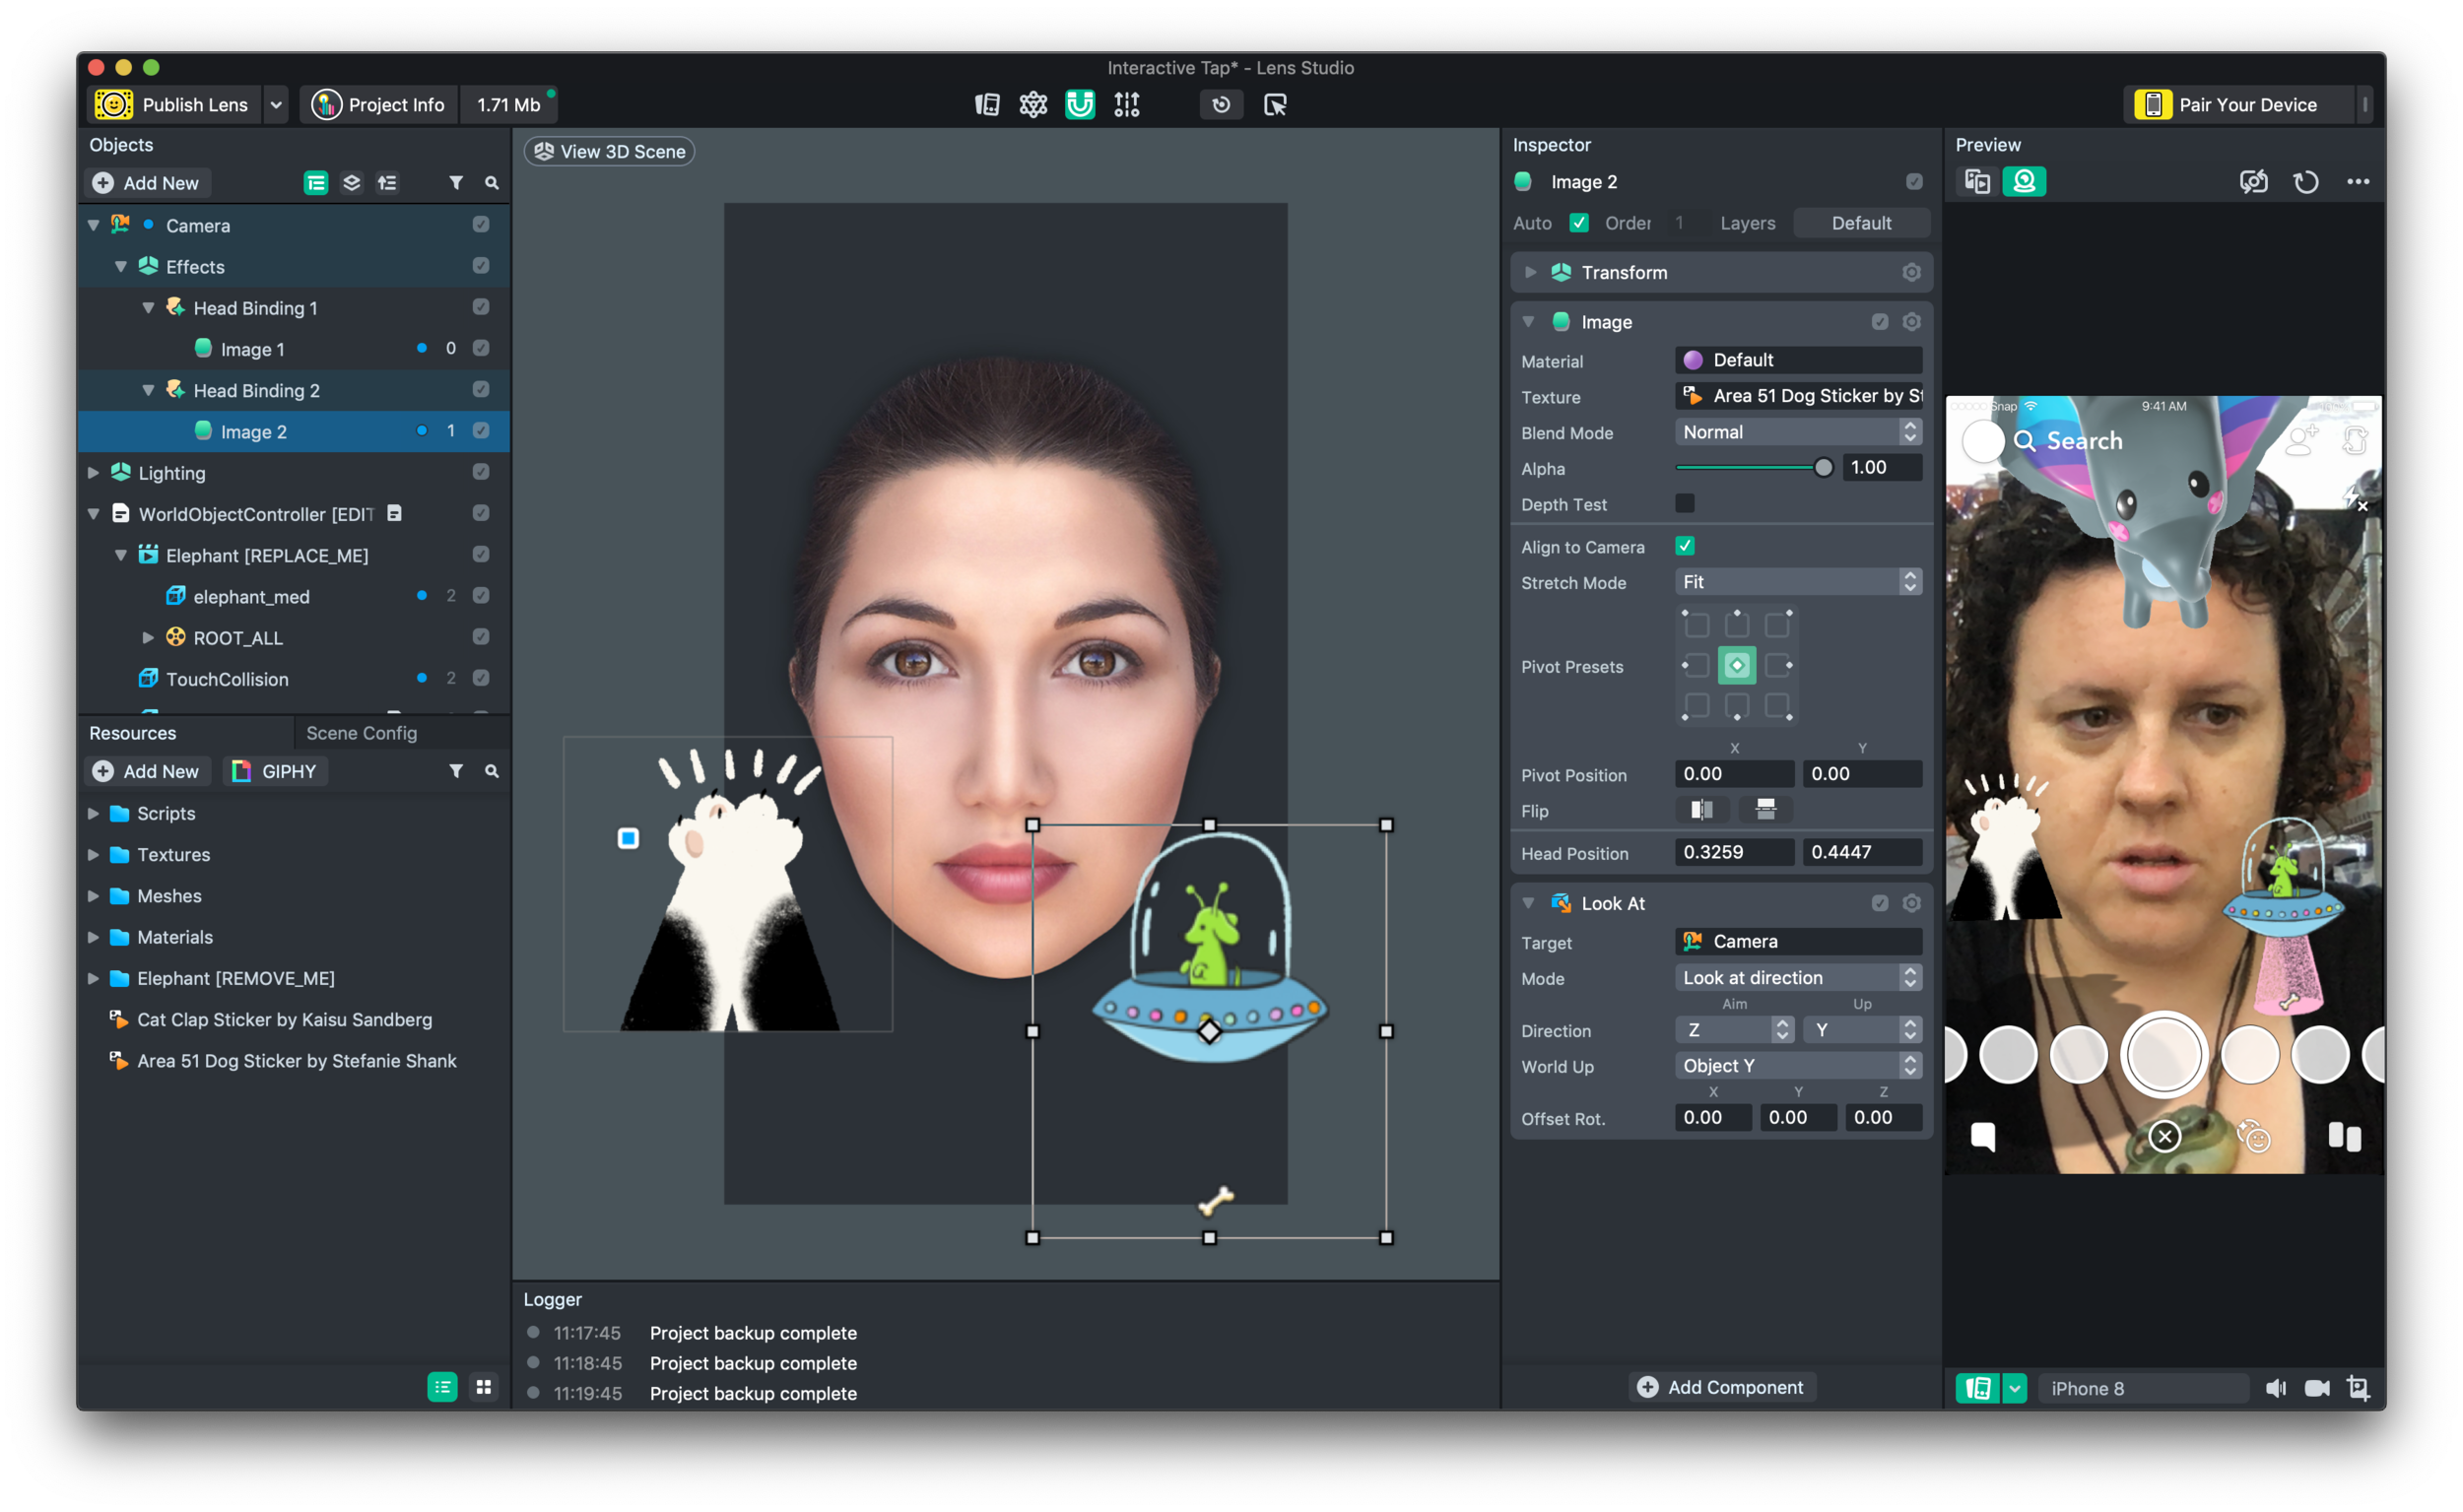Uncheck Align to Camera
Image resolution: width=2463 pixels, height=1512 pixels.
click(1685, 546)
